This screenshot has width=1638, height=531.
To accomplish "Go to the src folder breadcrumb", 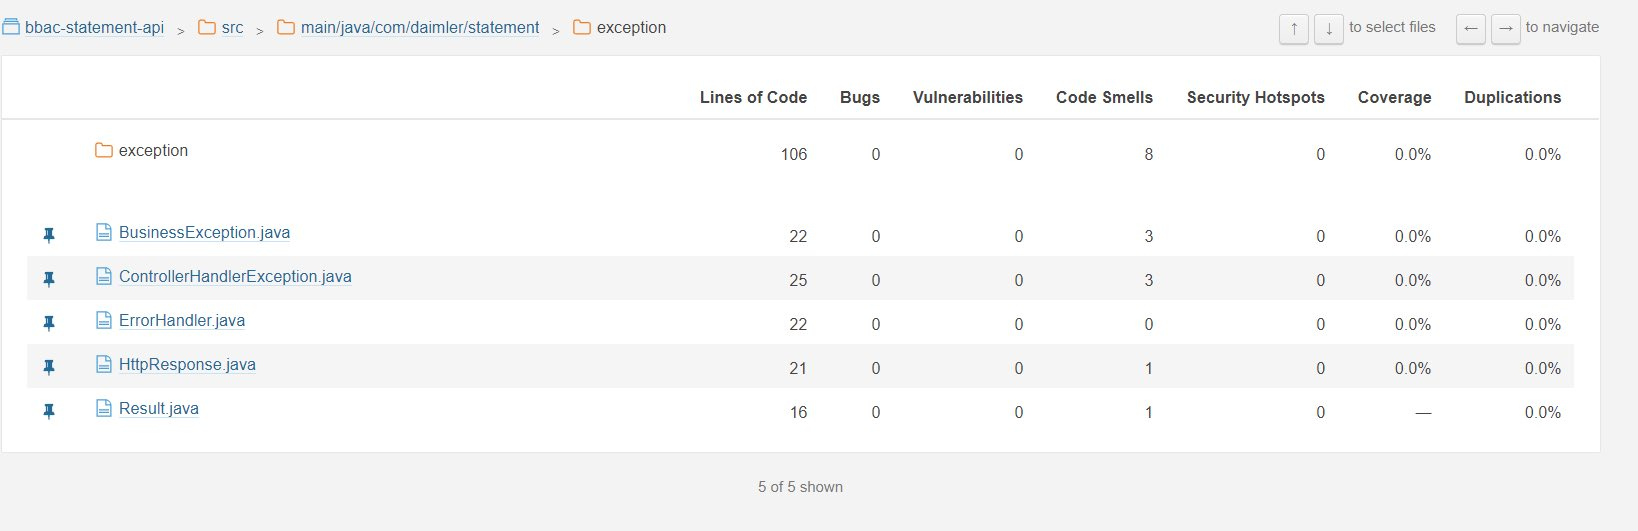I will (232, 28).
